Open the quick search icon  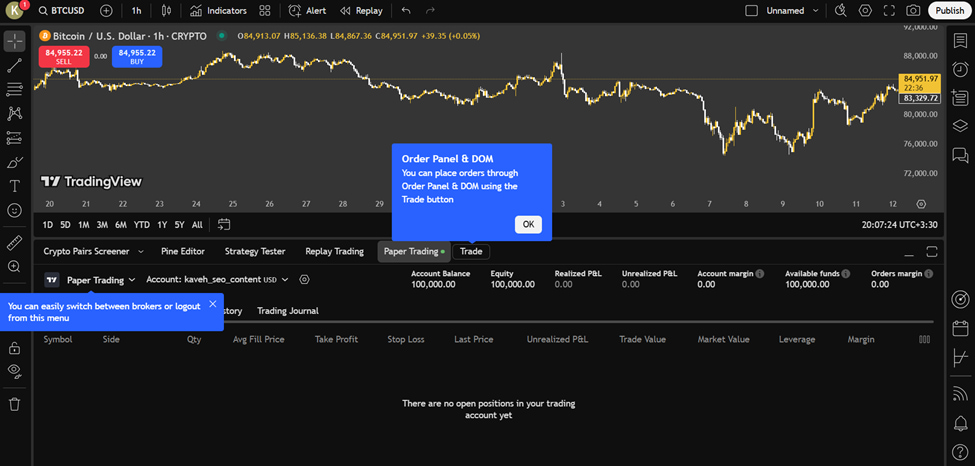(841, 11)
